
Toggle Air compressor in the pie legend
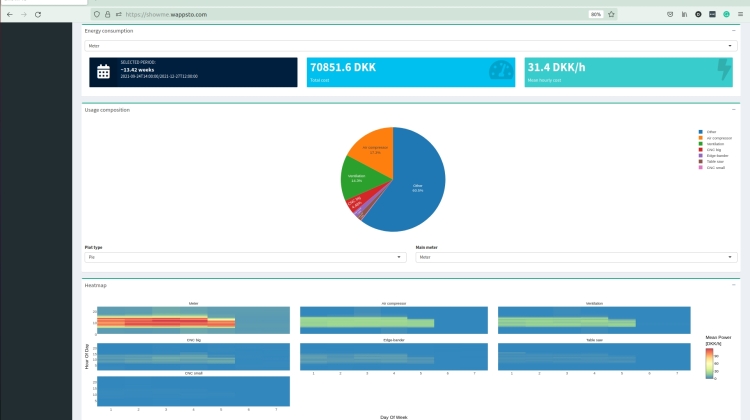713,137
